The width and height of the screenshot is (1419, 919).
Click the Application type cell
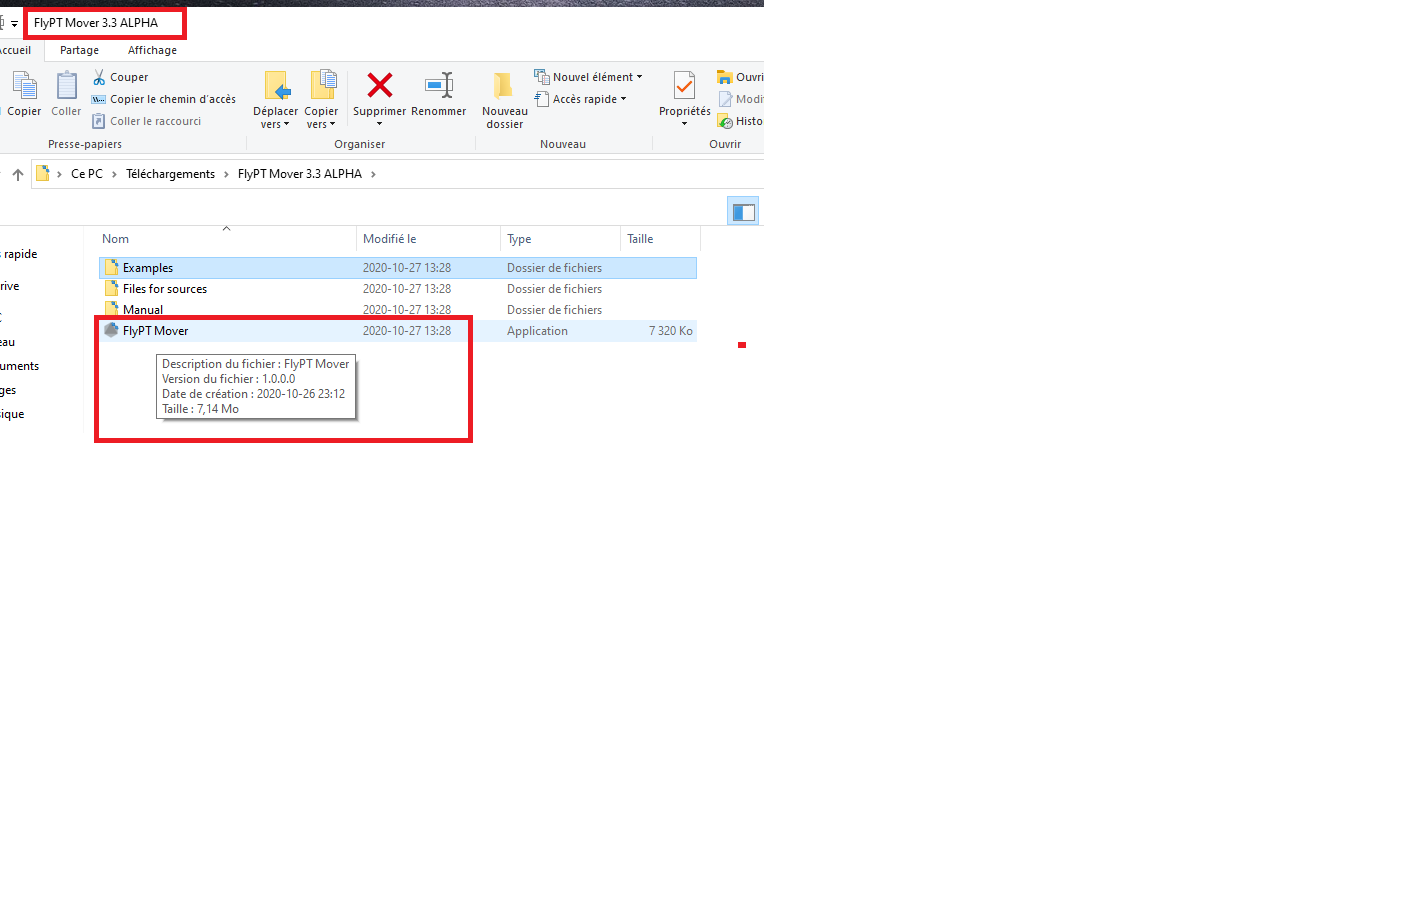(x=537, y=331)
